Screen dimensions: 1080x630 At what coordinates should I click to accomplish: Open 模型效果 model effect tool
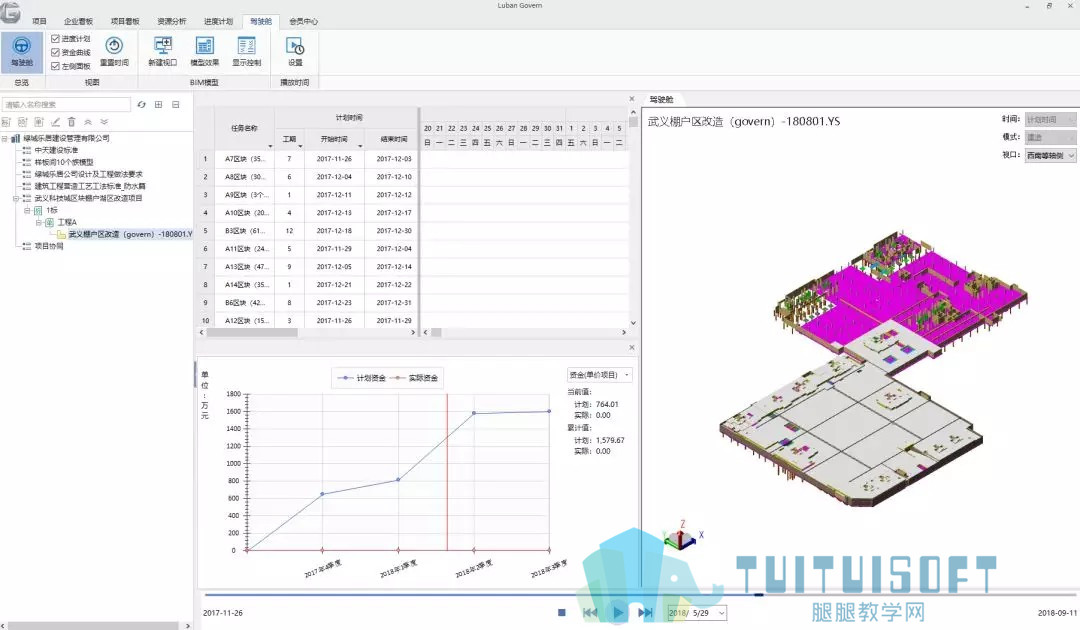[205, 51]
